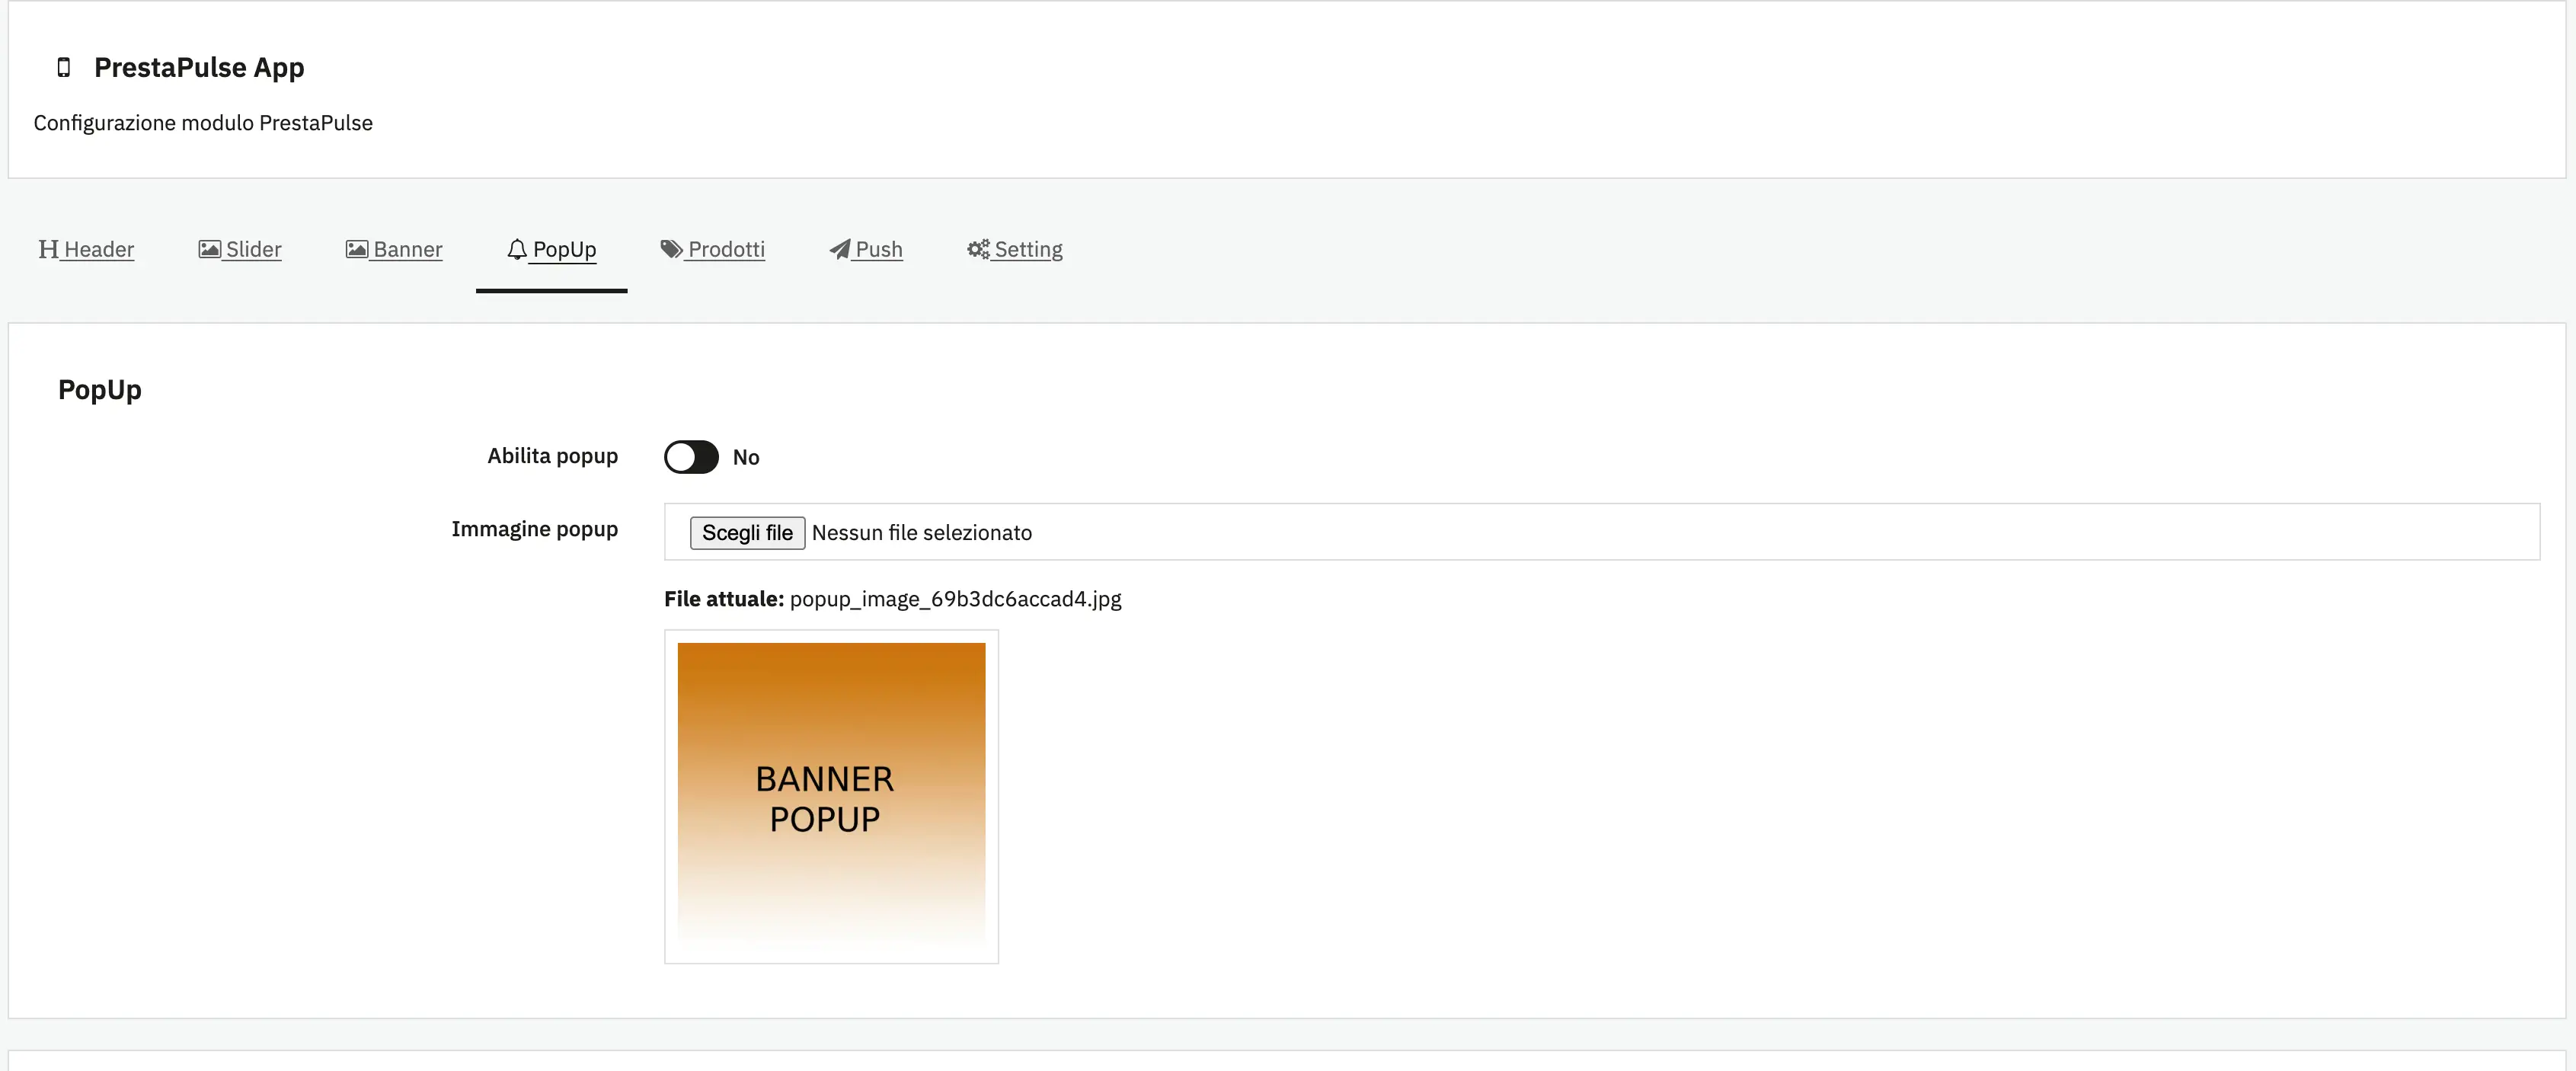
Task: Click the mobile phone icon beside PrestaPulse App
Action: click(x=63, y=67)
